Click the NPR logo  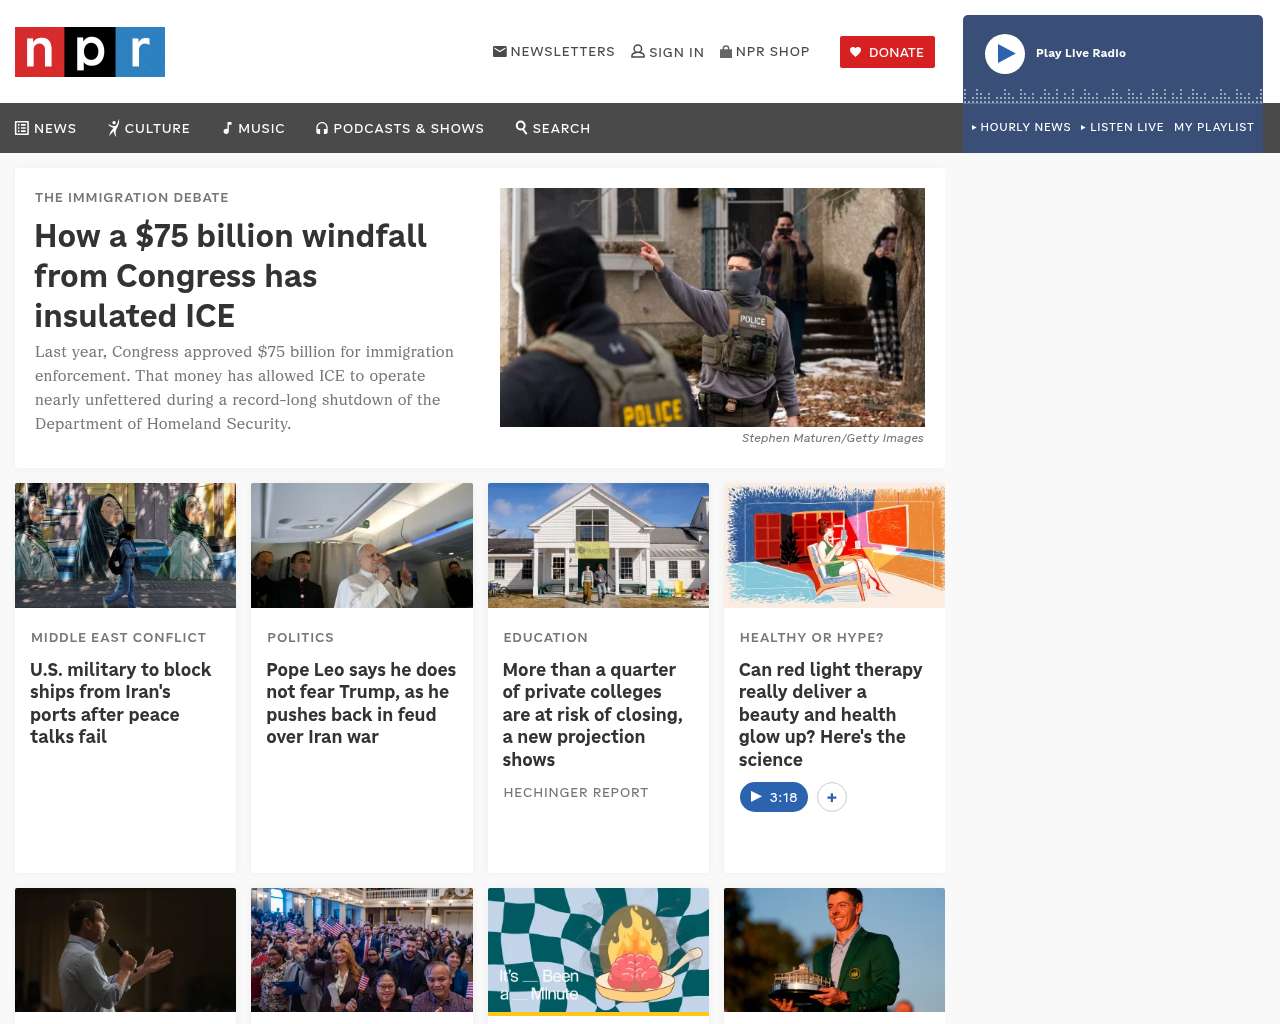tap(90, 52)
